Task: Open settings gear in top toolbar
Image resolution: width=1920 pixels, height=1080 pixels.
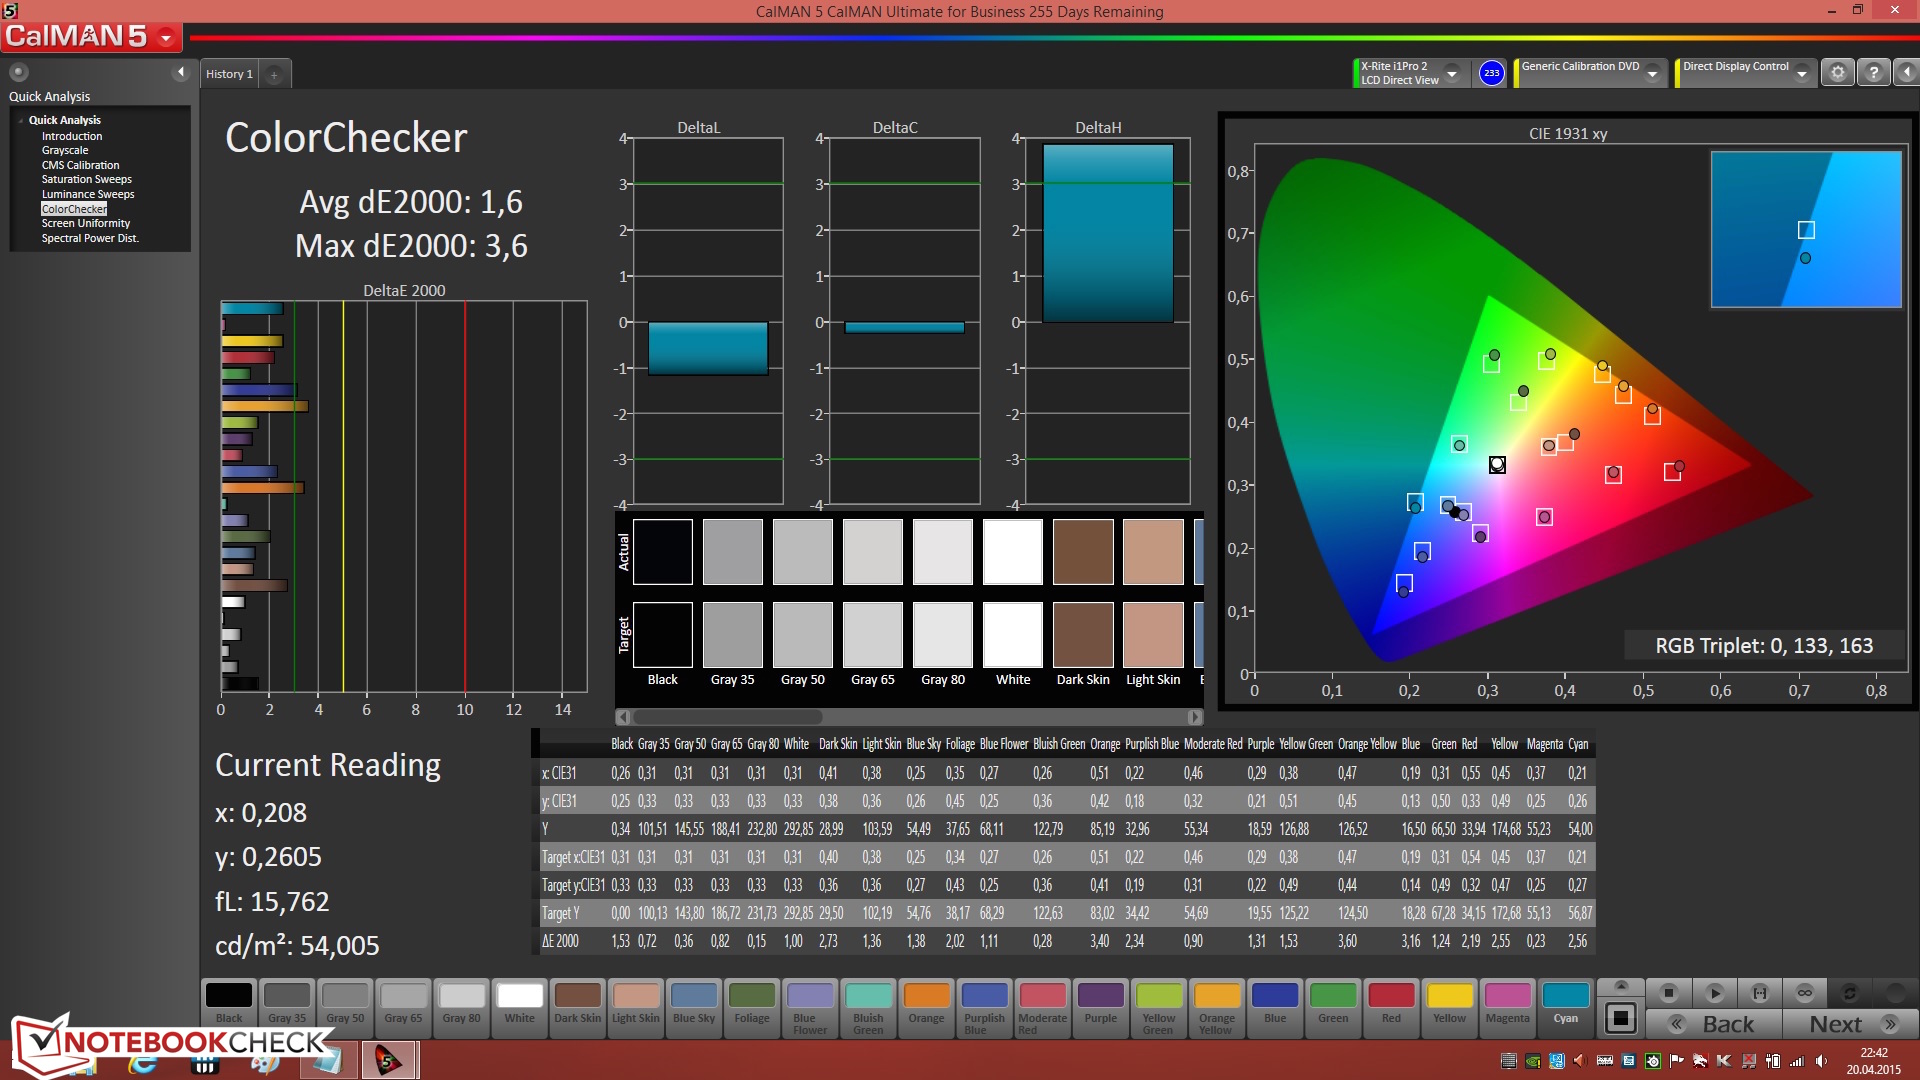Action: (1837, 73)
